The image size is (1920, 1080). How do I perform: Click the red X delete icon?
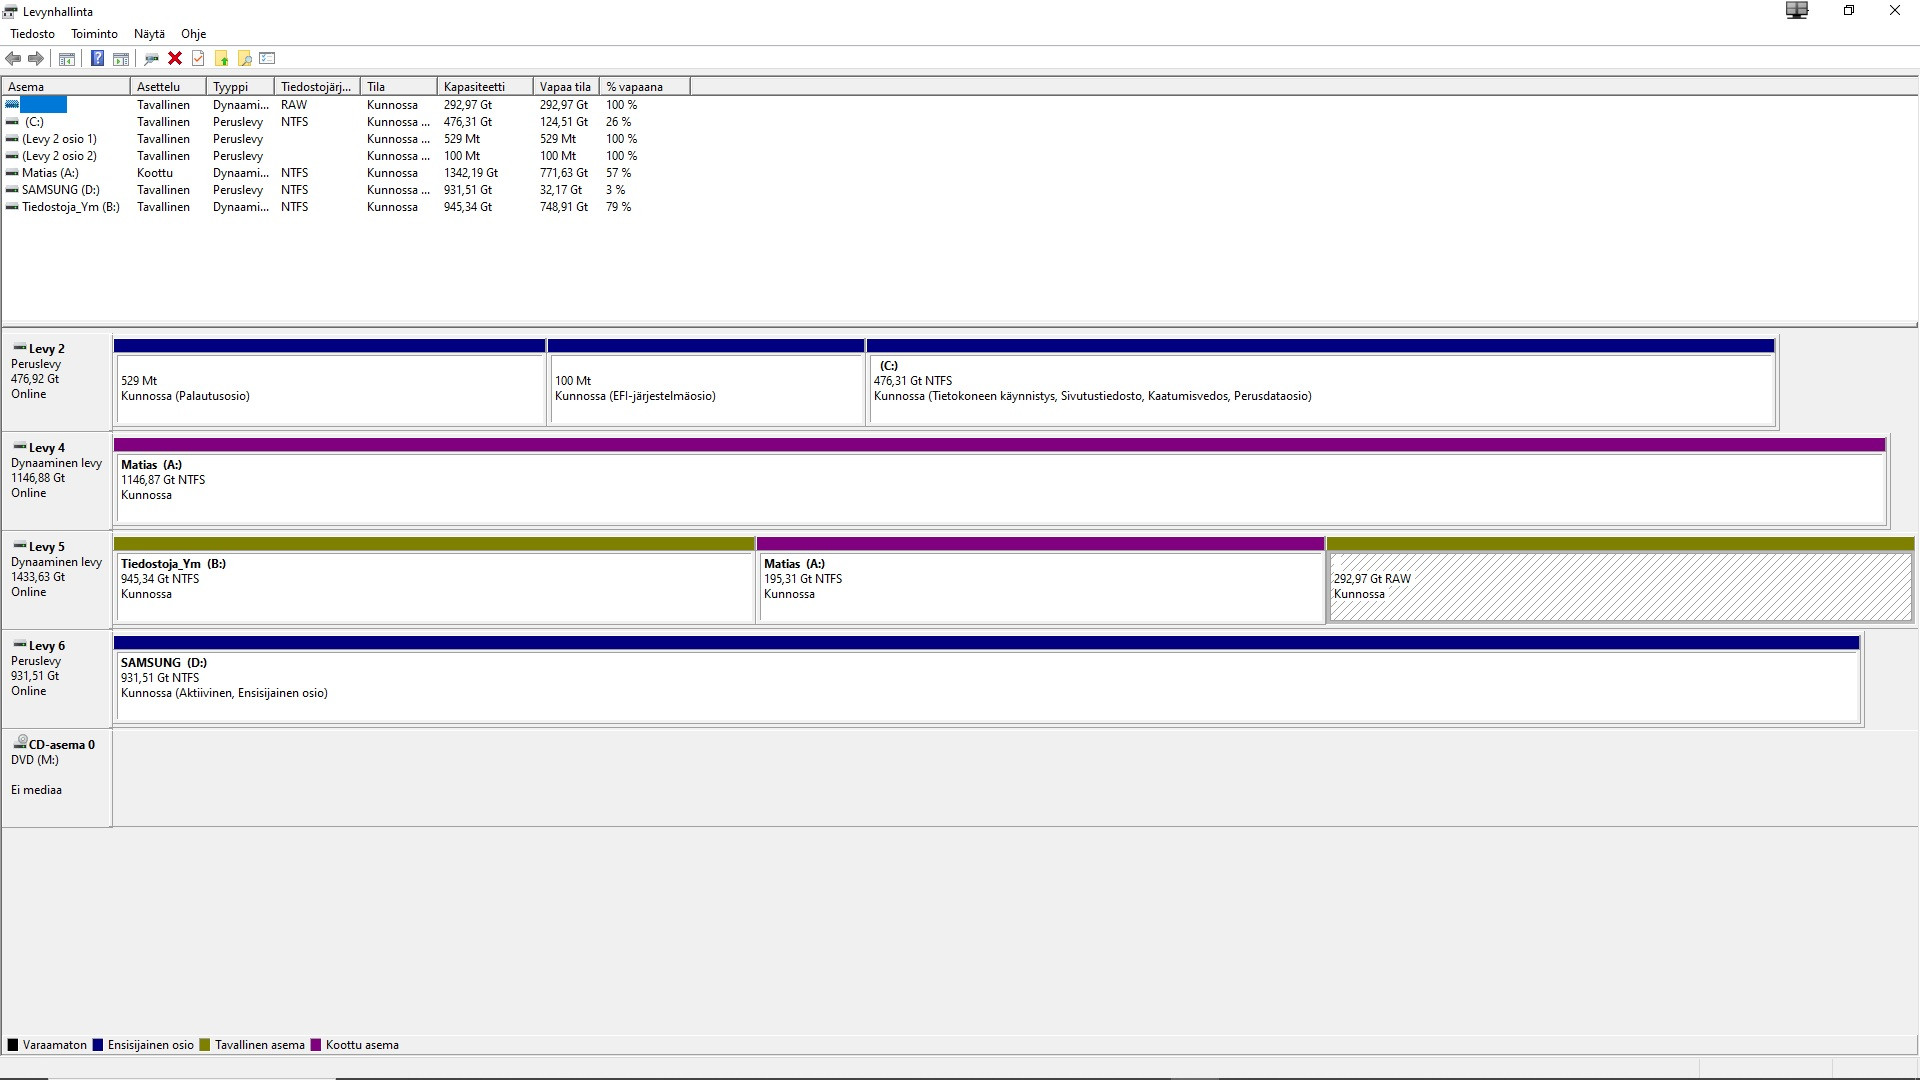pyautogui.click(x=175, y=59)
